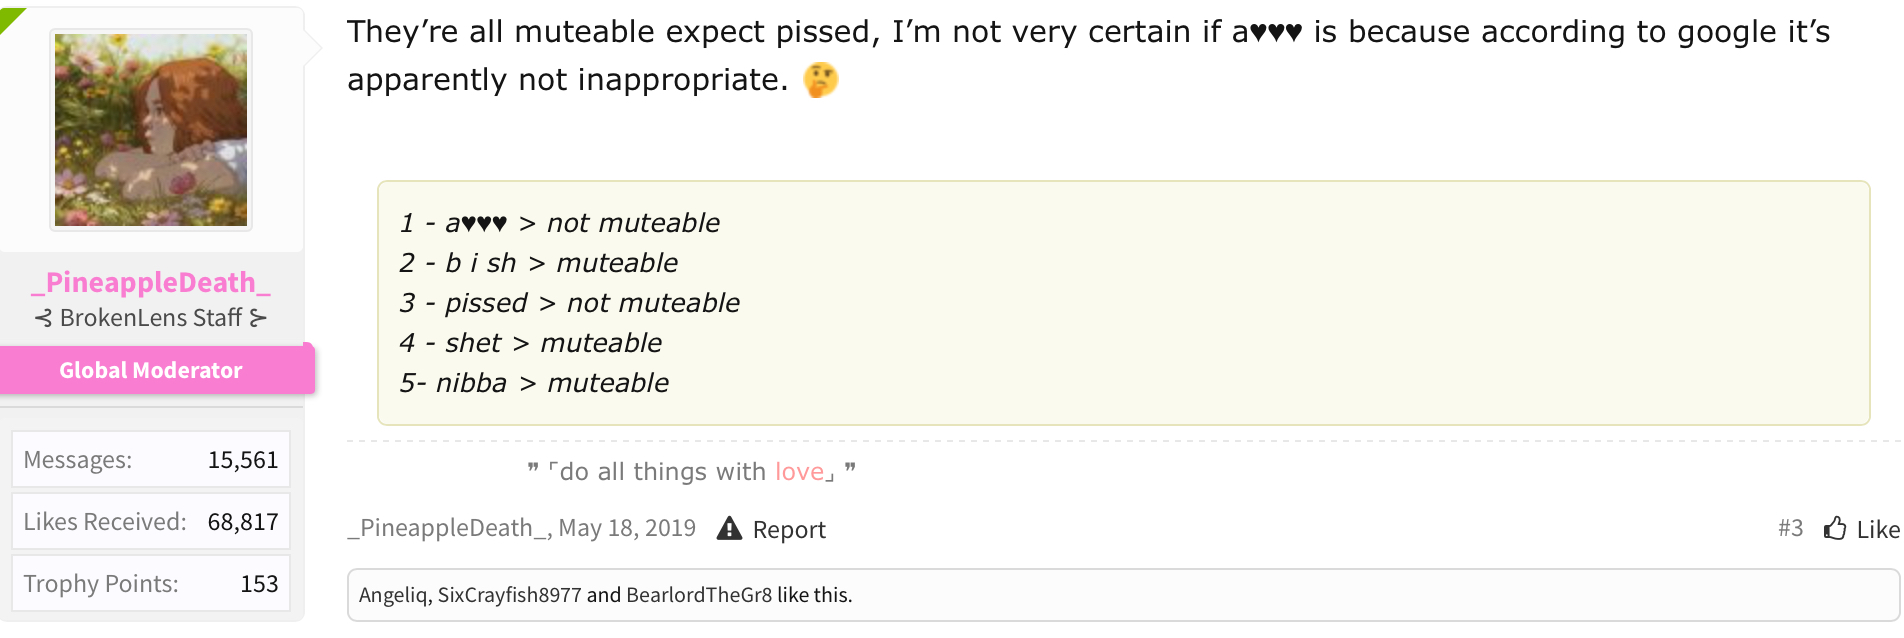This screenshot has width=1904, height=638.
Task: Open author _PineappleDeath_ link under post
Action: 447,528
